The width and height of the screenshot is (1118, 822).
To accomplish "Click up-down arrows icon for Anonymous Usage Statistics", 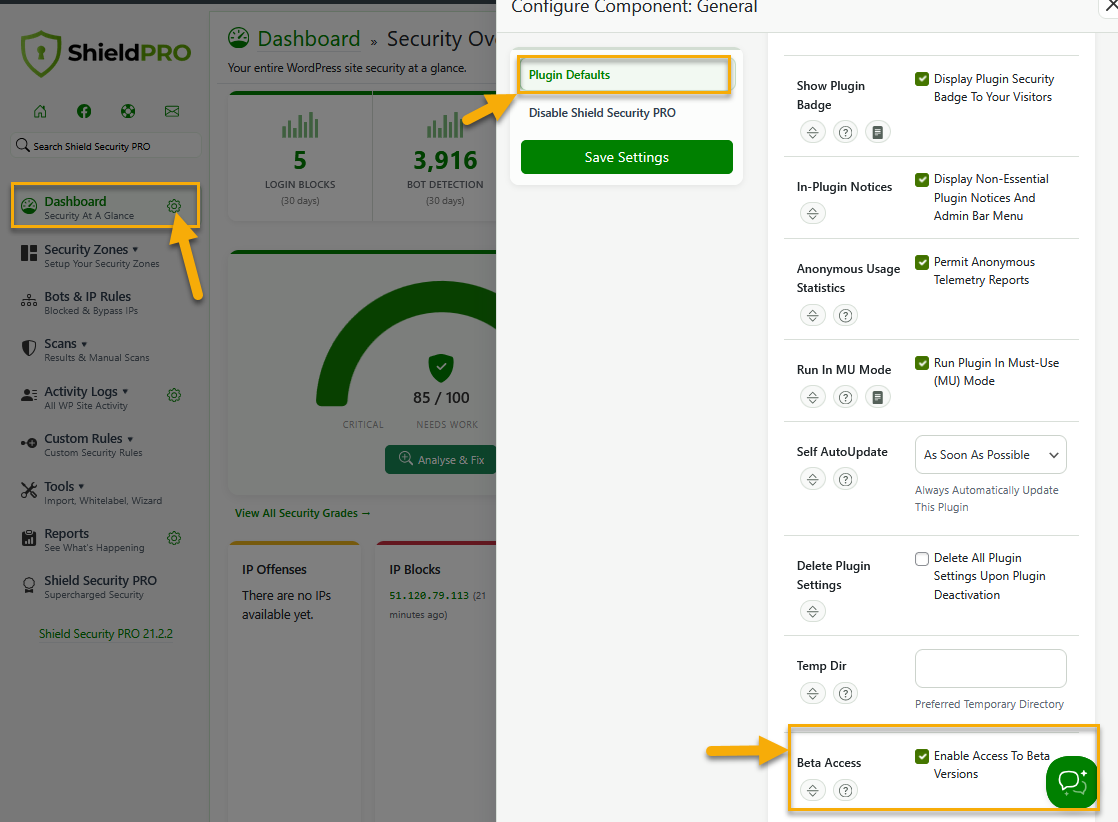I will (813, 315).
